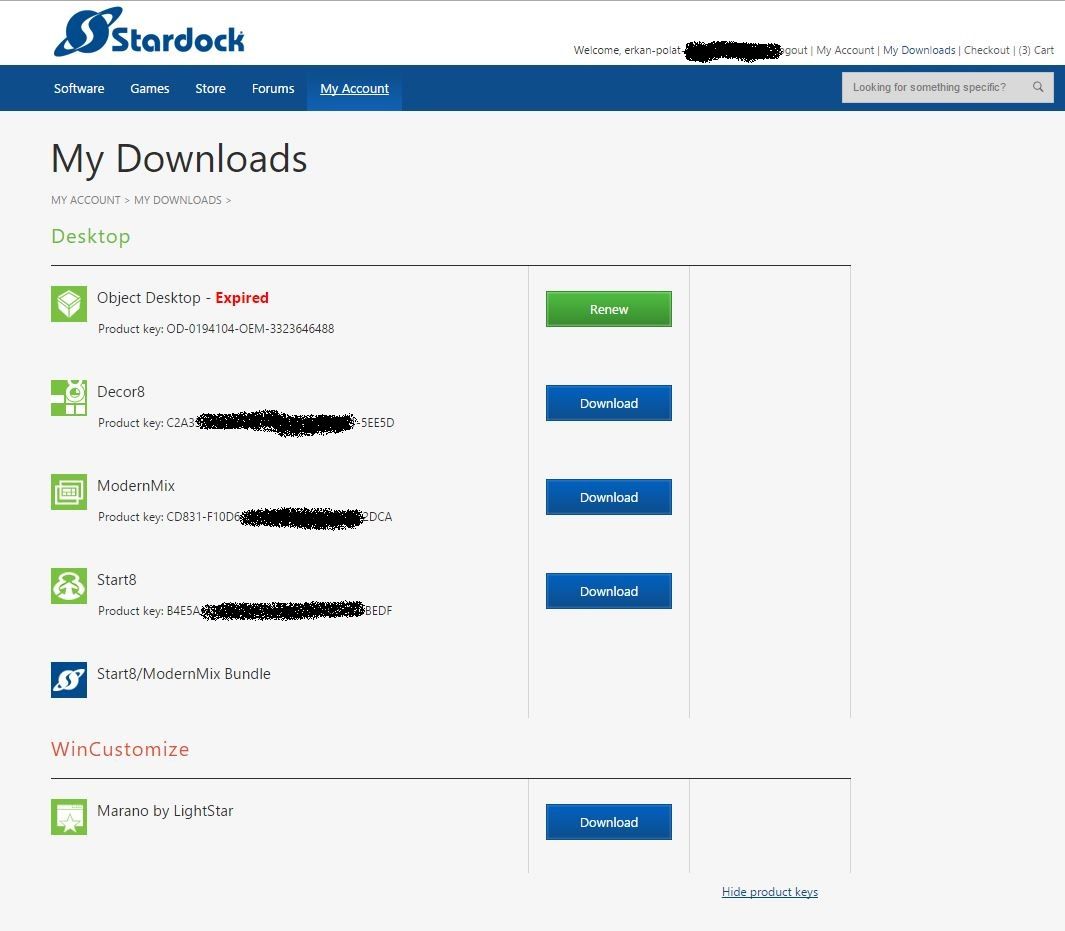Viewport: 1065px width, 931px height.
Task: Click the search input field
Action: (935, 87)
